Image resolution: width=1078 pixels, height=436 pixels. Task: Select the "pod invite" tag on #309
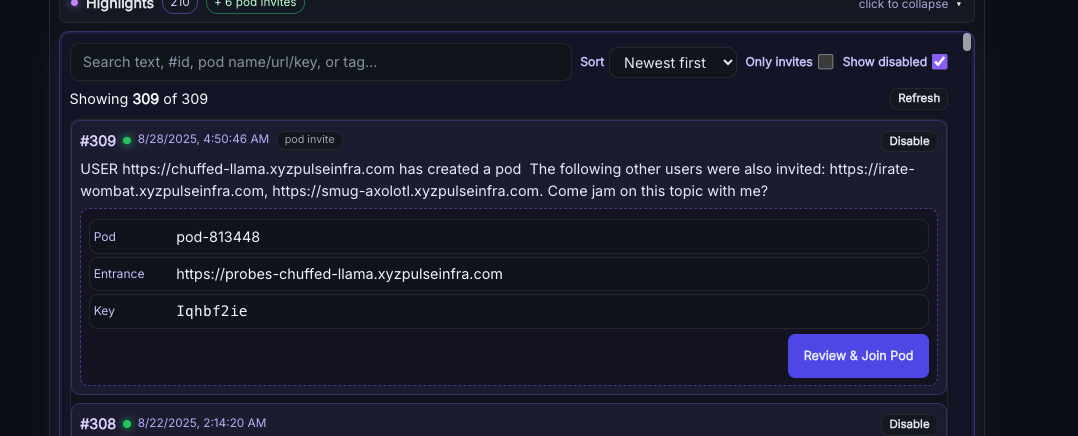coord(309,140)
